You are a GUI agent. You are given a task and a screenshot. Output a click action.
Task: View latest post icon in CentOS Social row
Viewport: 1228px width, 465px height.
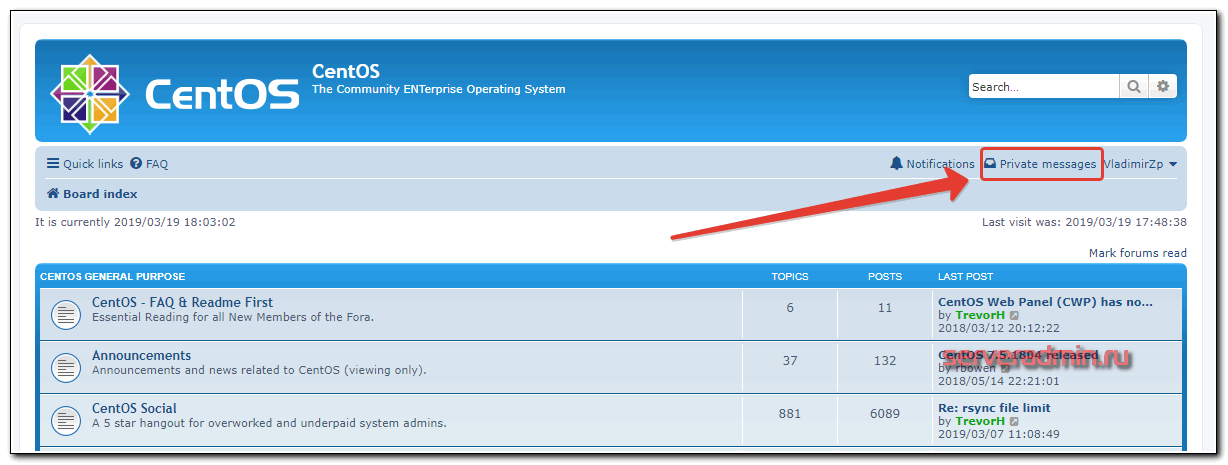[1015, 422]
